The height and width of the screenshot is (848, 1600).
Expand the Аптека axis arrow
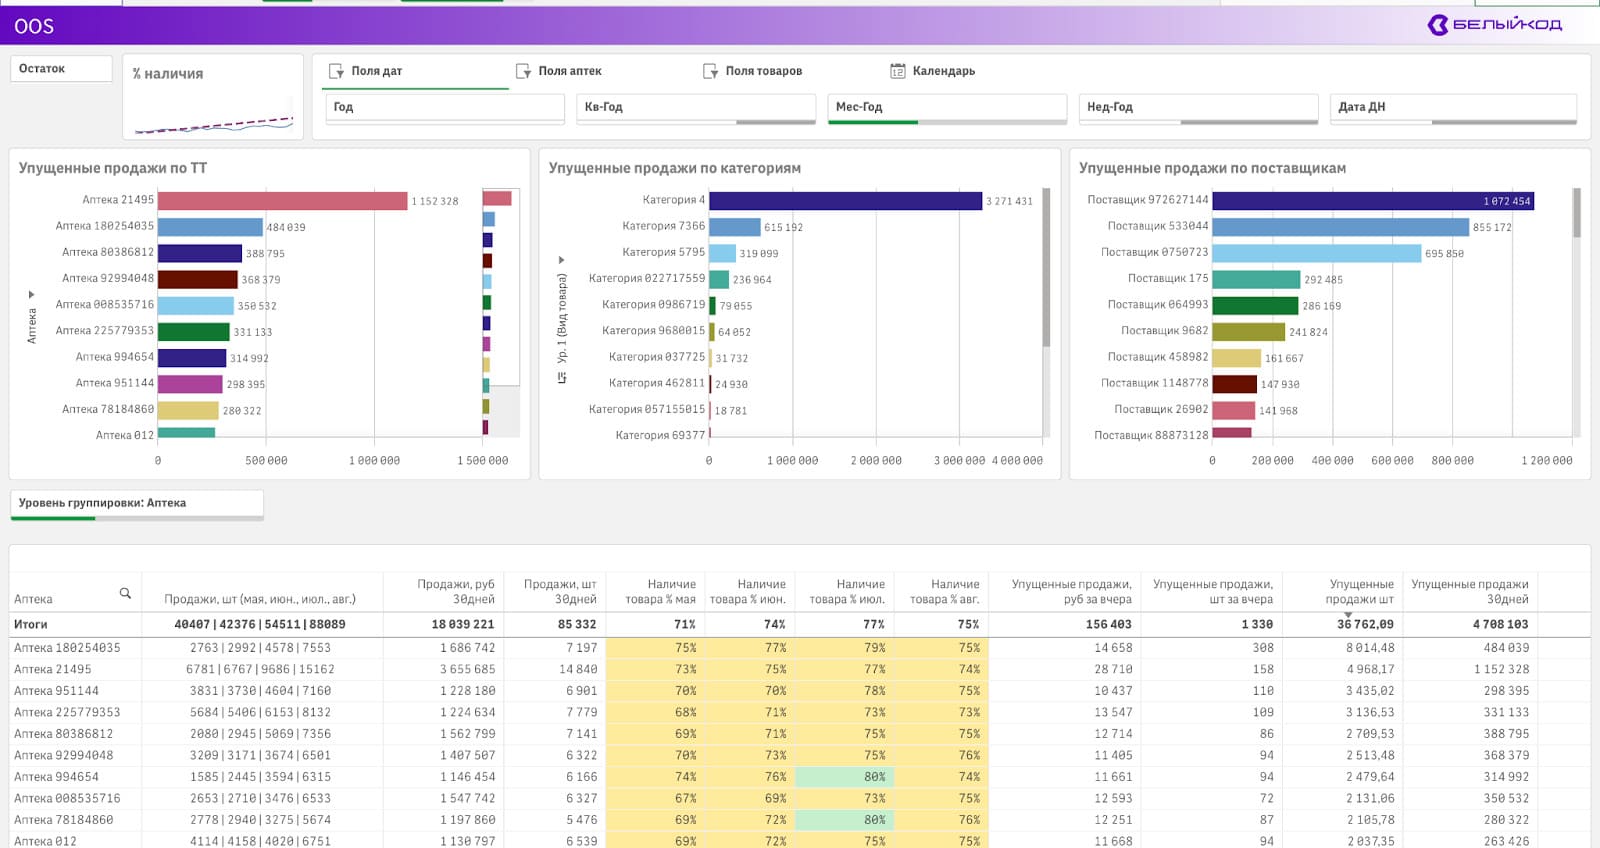click(x=32, y=294)
